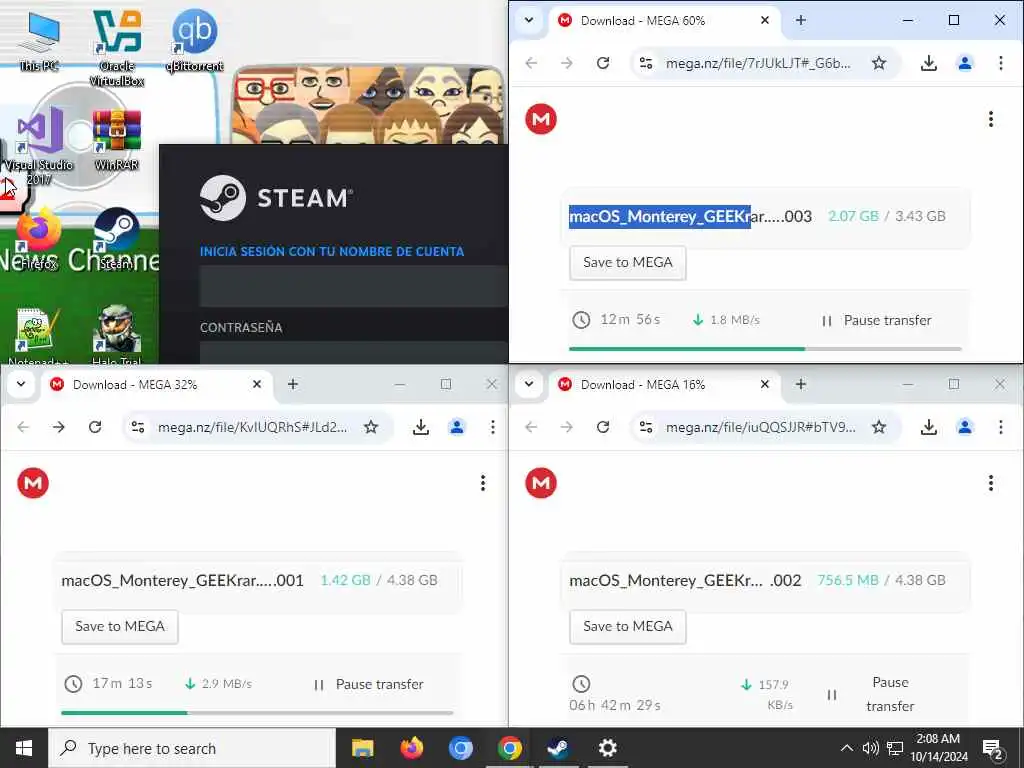Open Halo Trial desktop shortcut

click(x=117, y=336)
